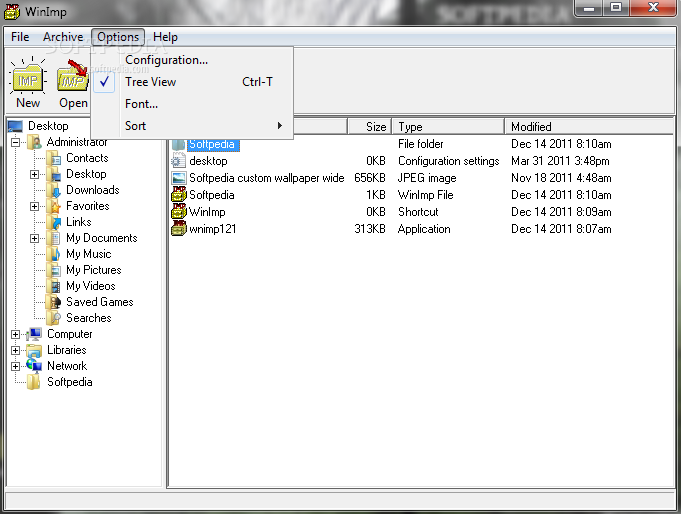Viewport: 681px width, 514px height.
Task: Open the Help menu
Action: click(165, 37)
